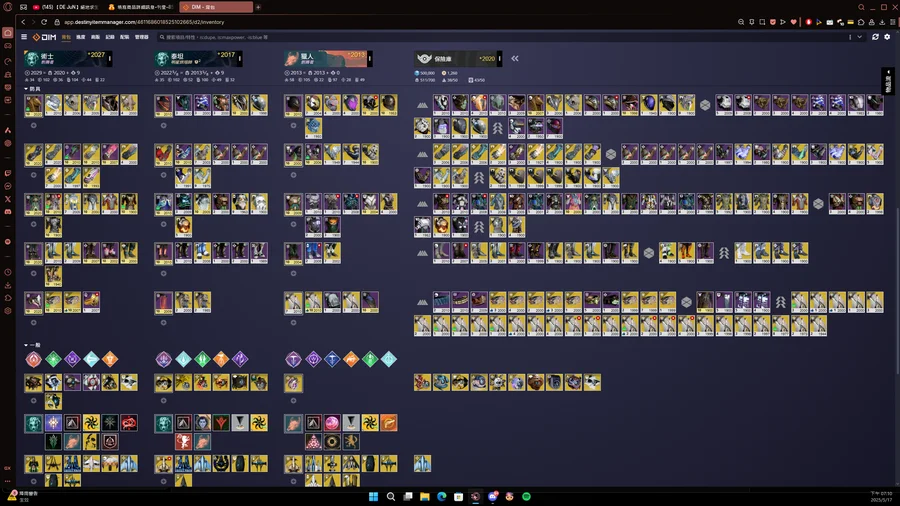Focus the DIM item search field
900x506 pixels.
point(499,37)
